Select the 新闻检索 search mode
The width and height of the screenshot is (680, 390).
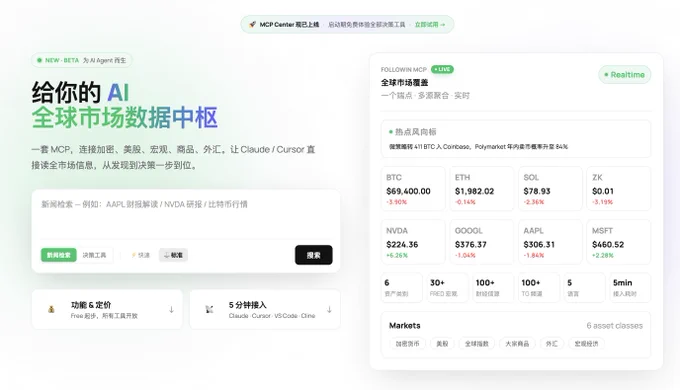59,255
